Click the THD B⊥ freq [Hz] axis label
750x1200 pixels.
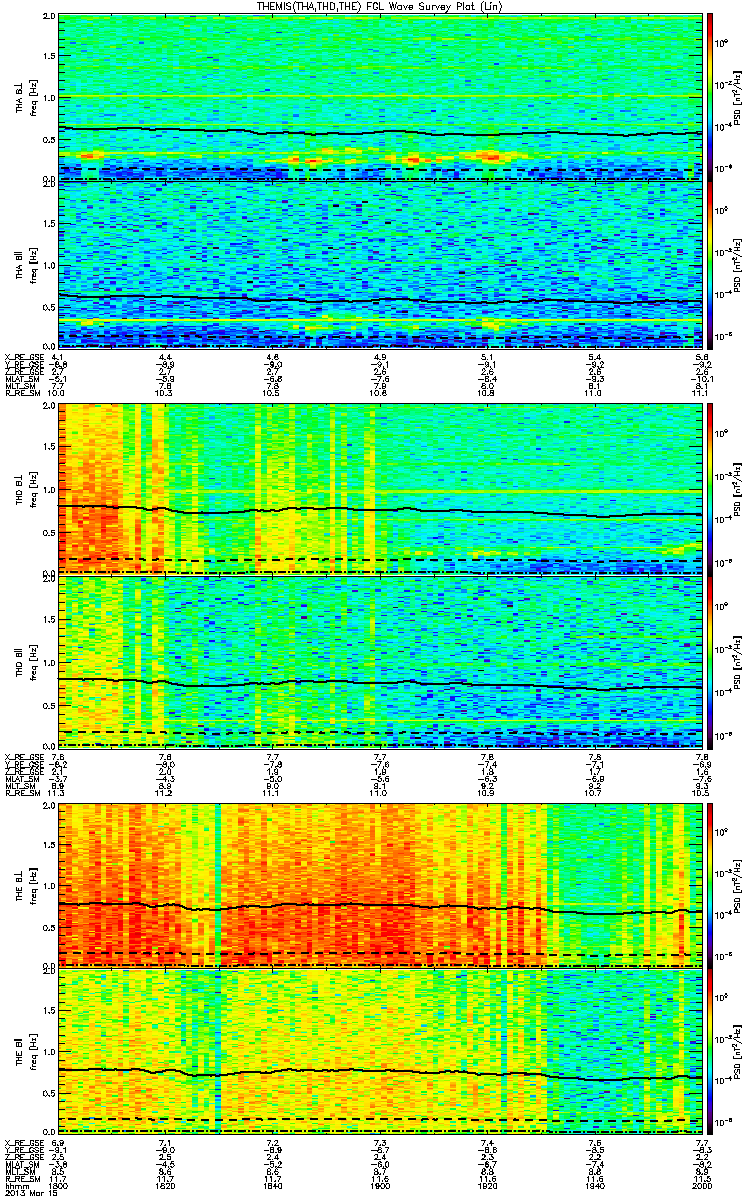(x=24, y=489)
